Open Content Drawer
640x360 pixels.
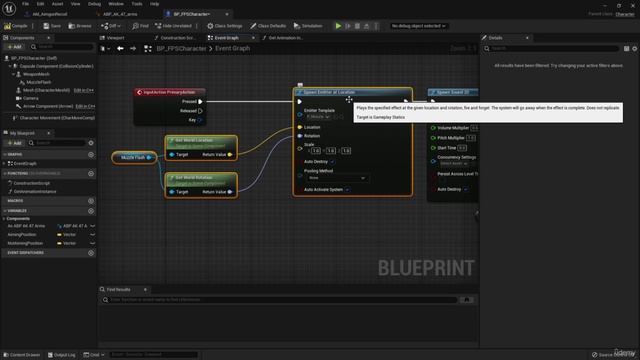(x=22, y=355)
